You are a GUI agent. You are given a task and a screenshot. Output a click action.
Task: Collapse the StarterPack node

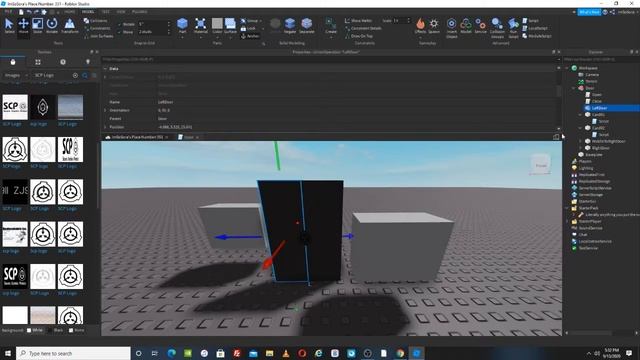567,208
